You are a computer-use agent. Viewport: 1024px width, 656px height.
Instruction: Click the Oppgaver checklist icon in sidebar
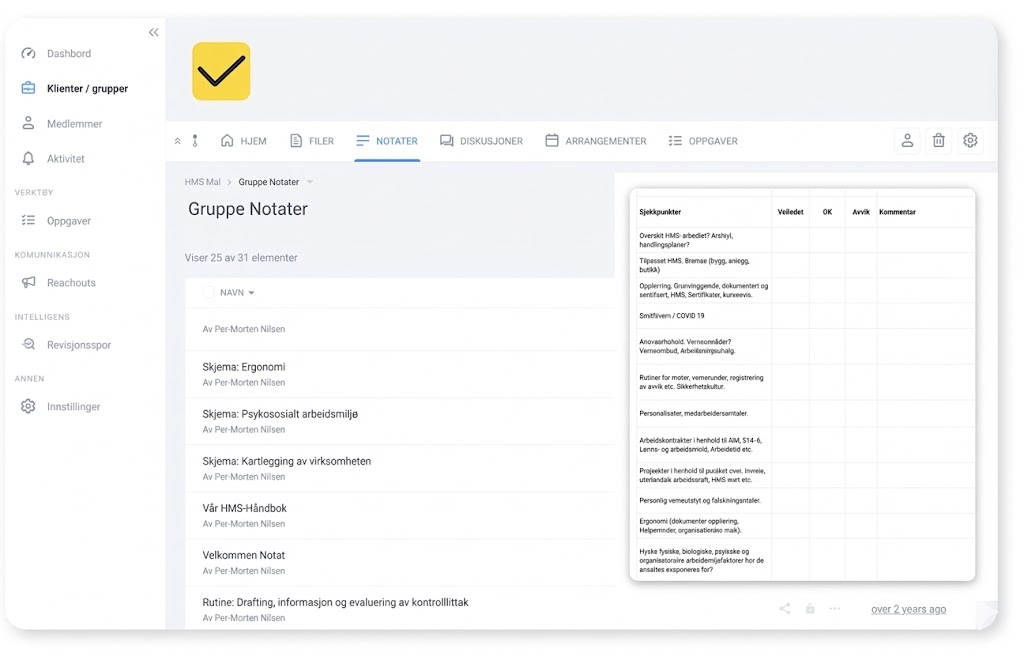tap(28, 220)
